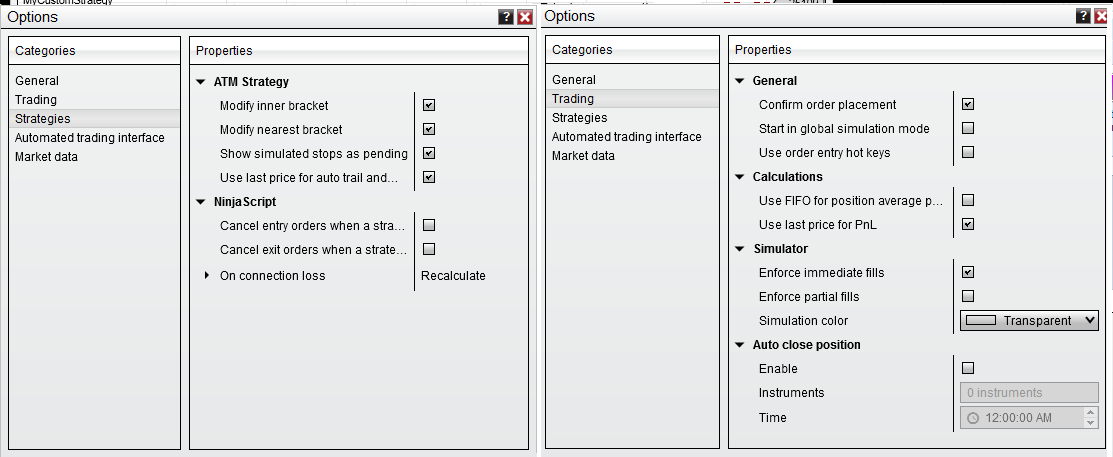Screen dimensions: 1113x457
Task: Click the help question mark icon in left Options window
Action: click(x=506, y=17)
